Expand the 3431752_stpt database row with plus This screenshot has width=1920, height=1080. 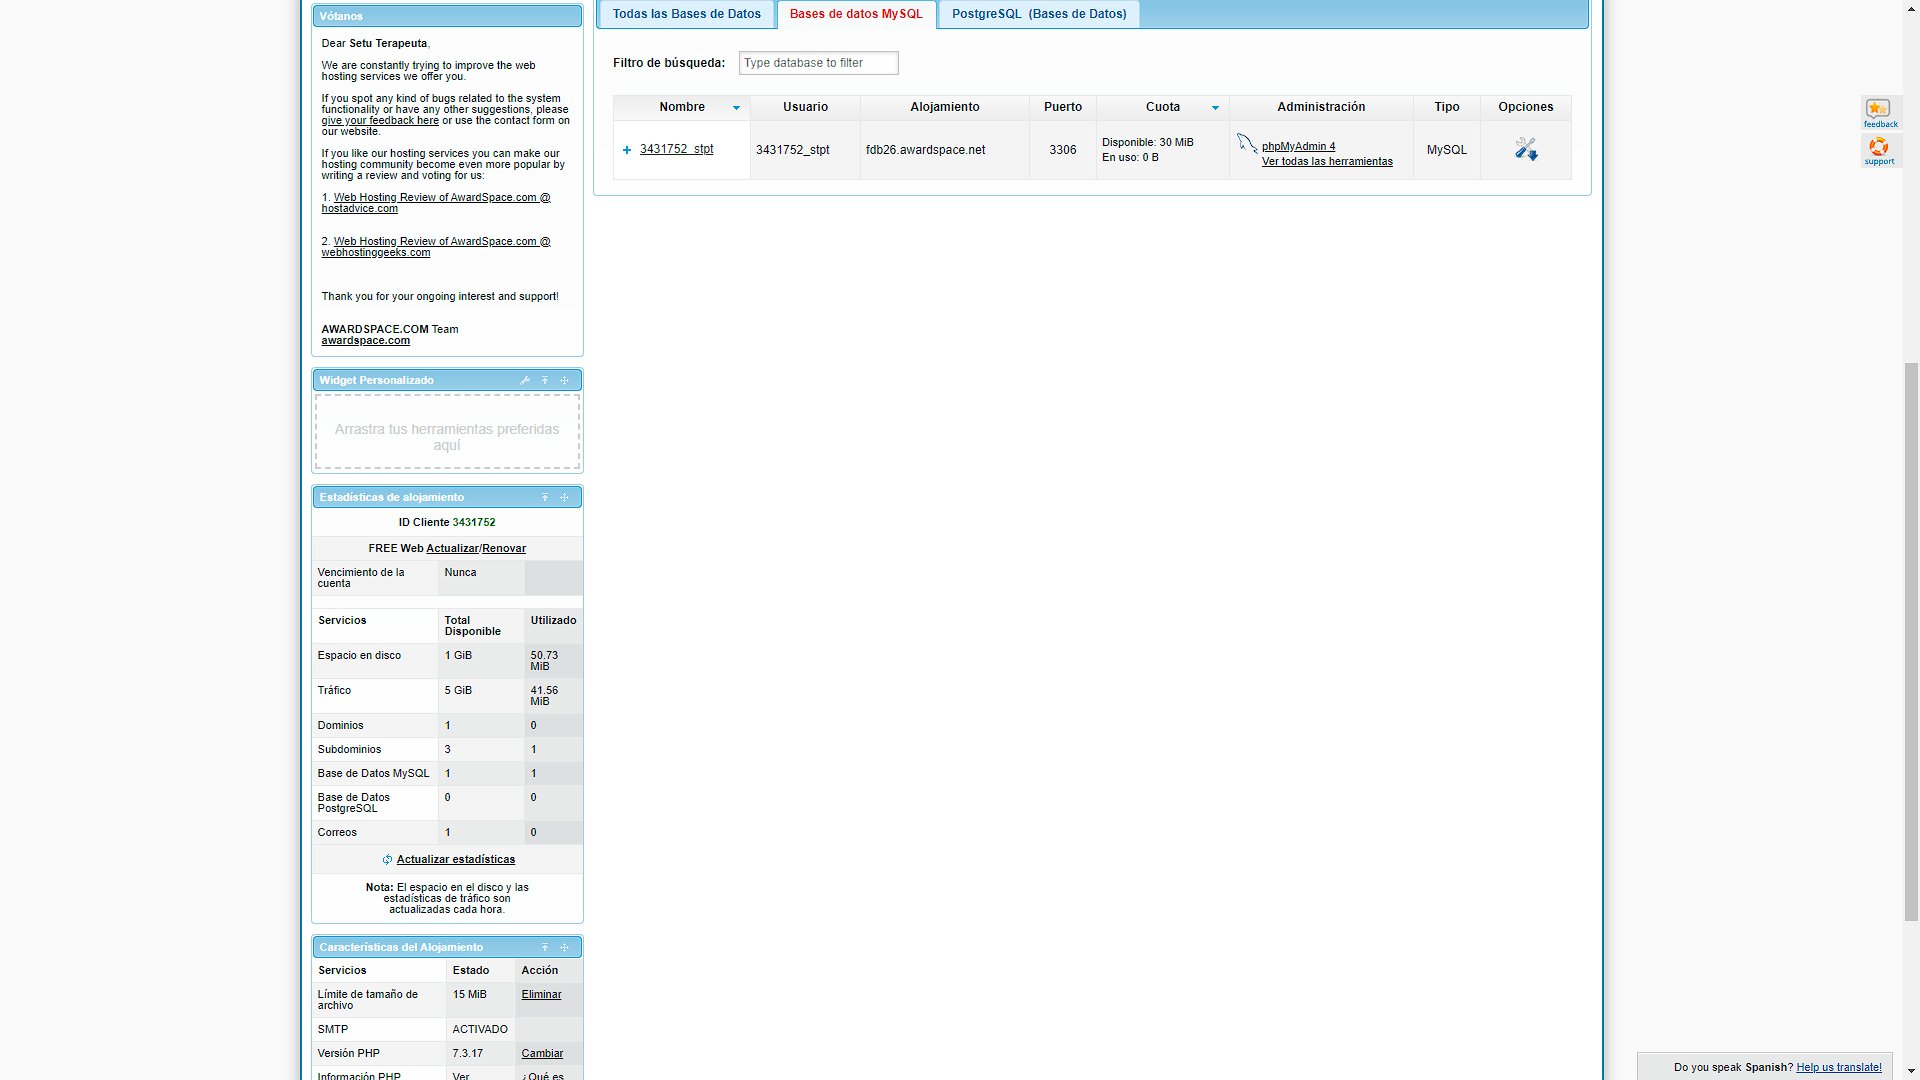click(x=627, y=150)
